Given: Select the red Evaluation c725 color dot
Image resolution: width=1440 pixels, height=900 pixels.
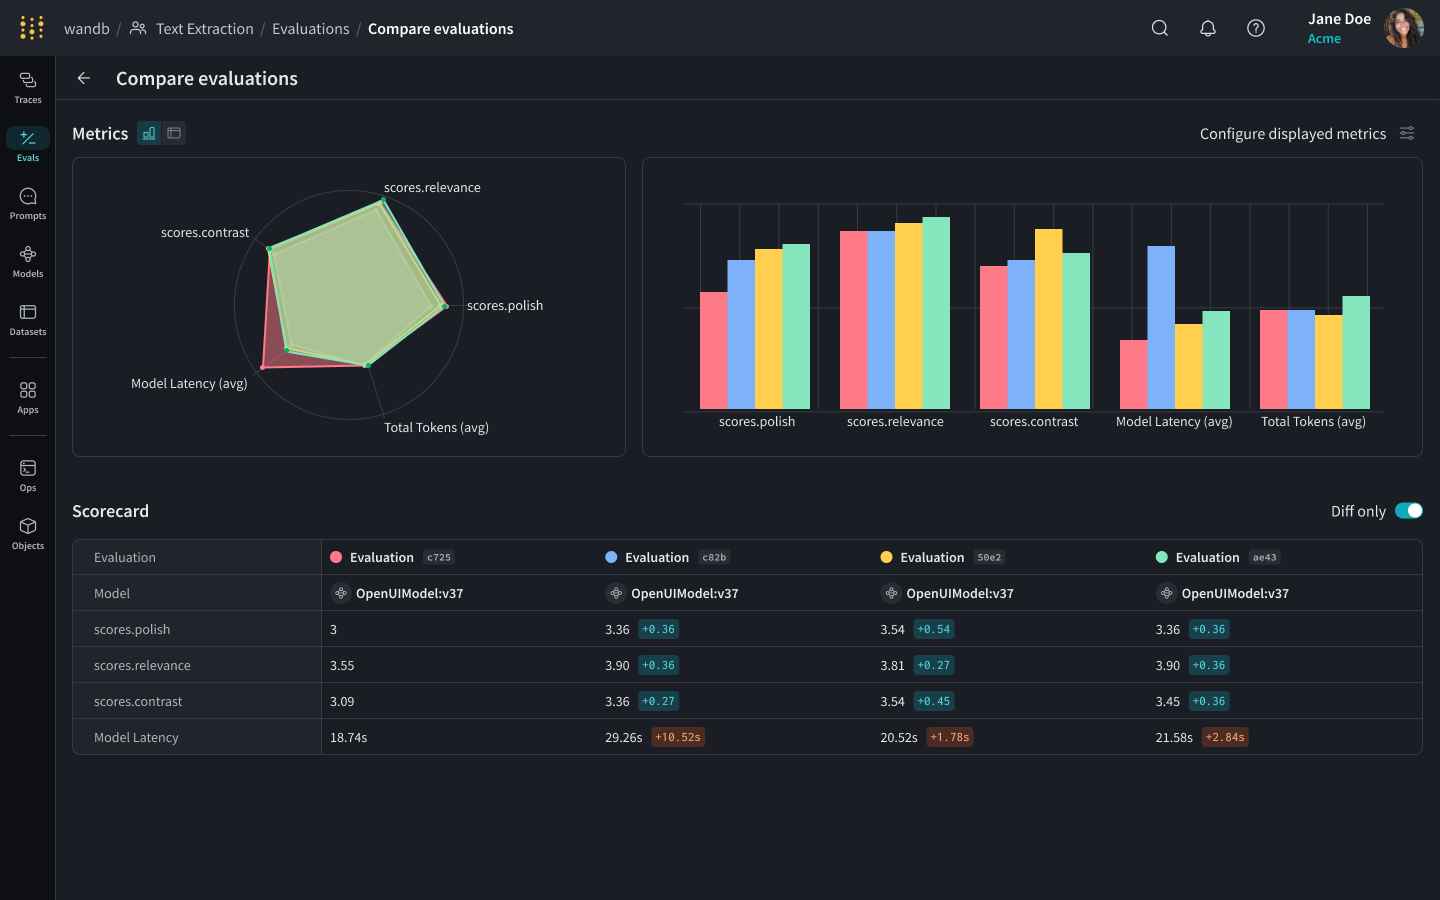Looking at the screenshot, I should [337, 557].
